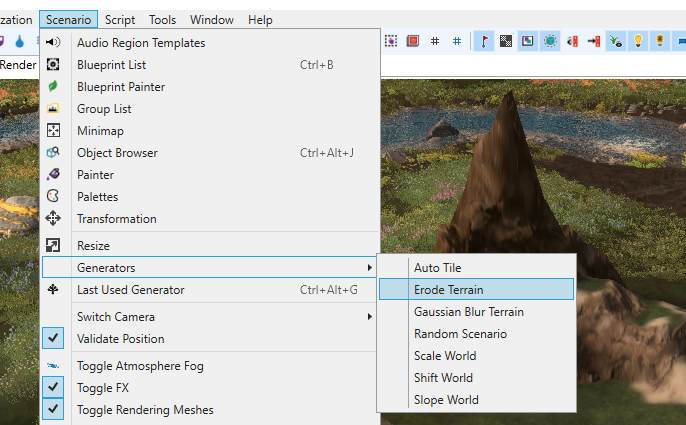Click the yellow light bulb toolbar icon
The image size is (686, 425).
pyautogui.click(x=638, y=41)
